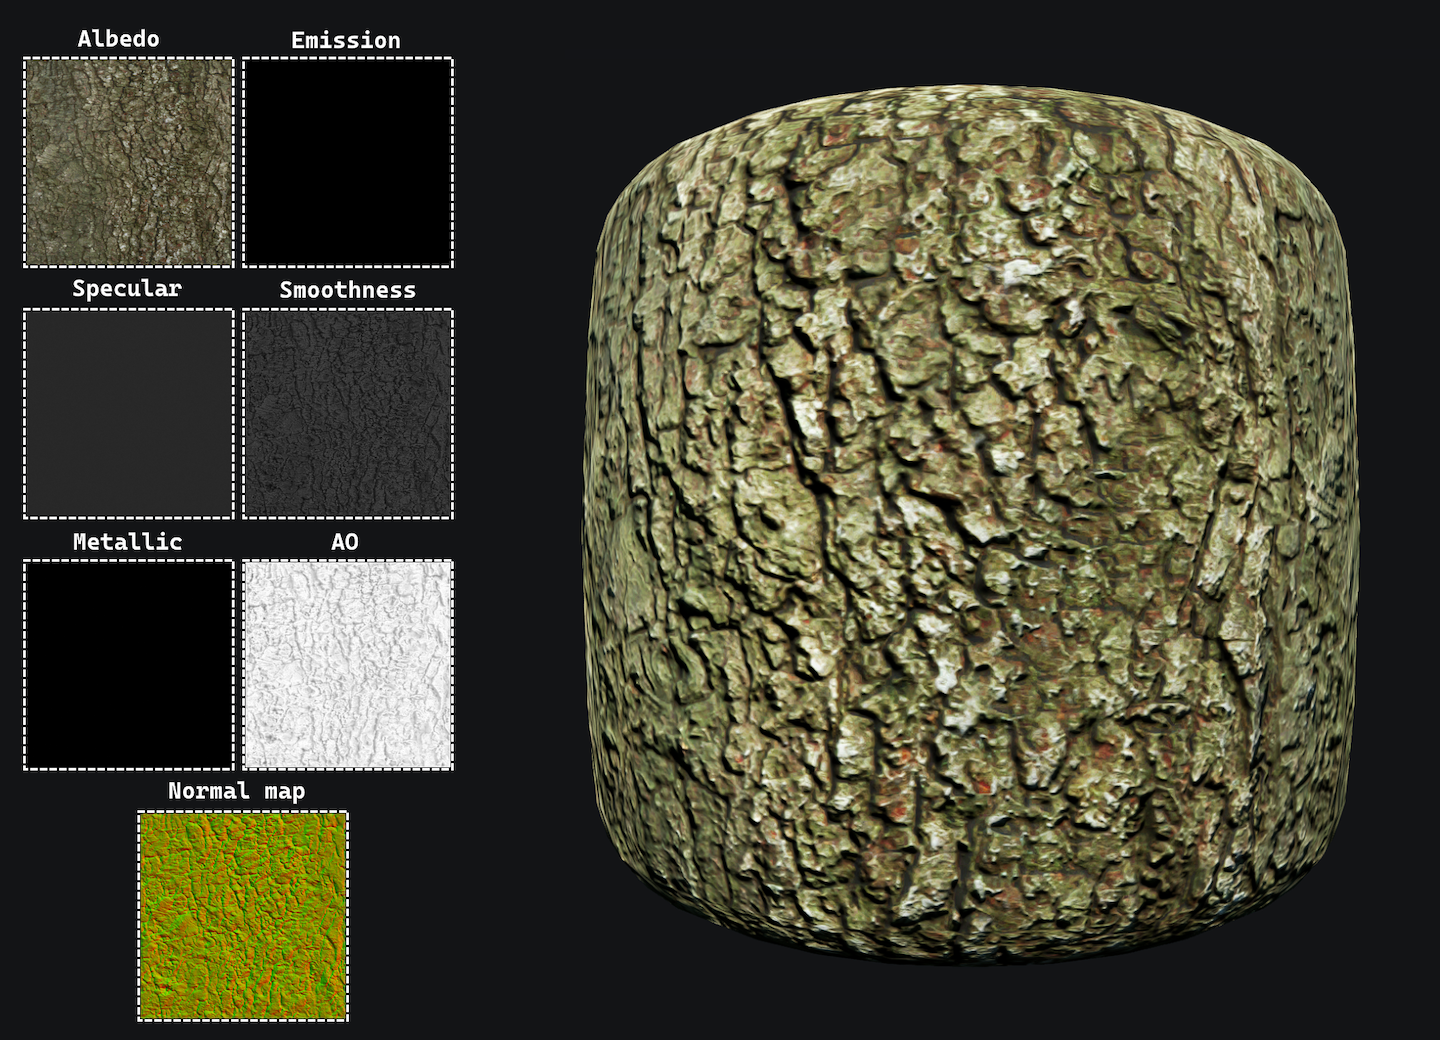1440x1040 pixels.
Task: Open the Specular map thumbnail
Action: 128,413
